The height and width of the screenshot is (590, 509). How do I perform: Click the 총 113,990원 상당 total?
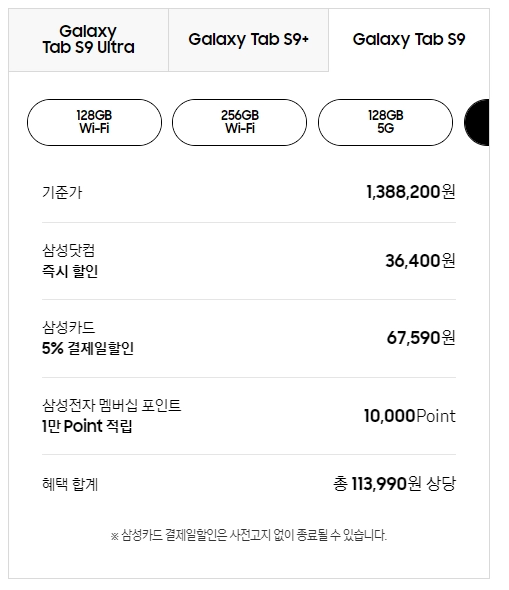pos(394,484)
